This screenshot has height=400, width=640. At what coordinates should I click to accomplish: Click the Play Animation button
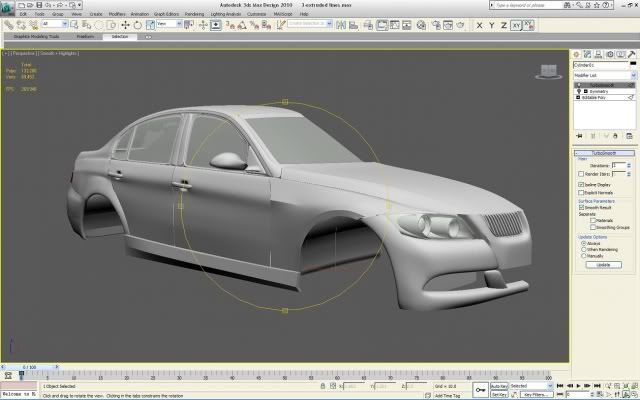coord(578,386)
